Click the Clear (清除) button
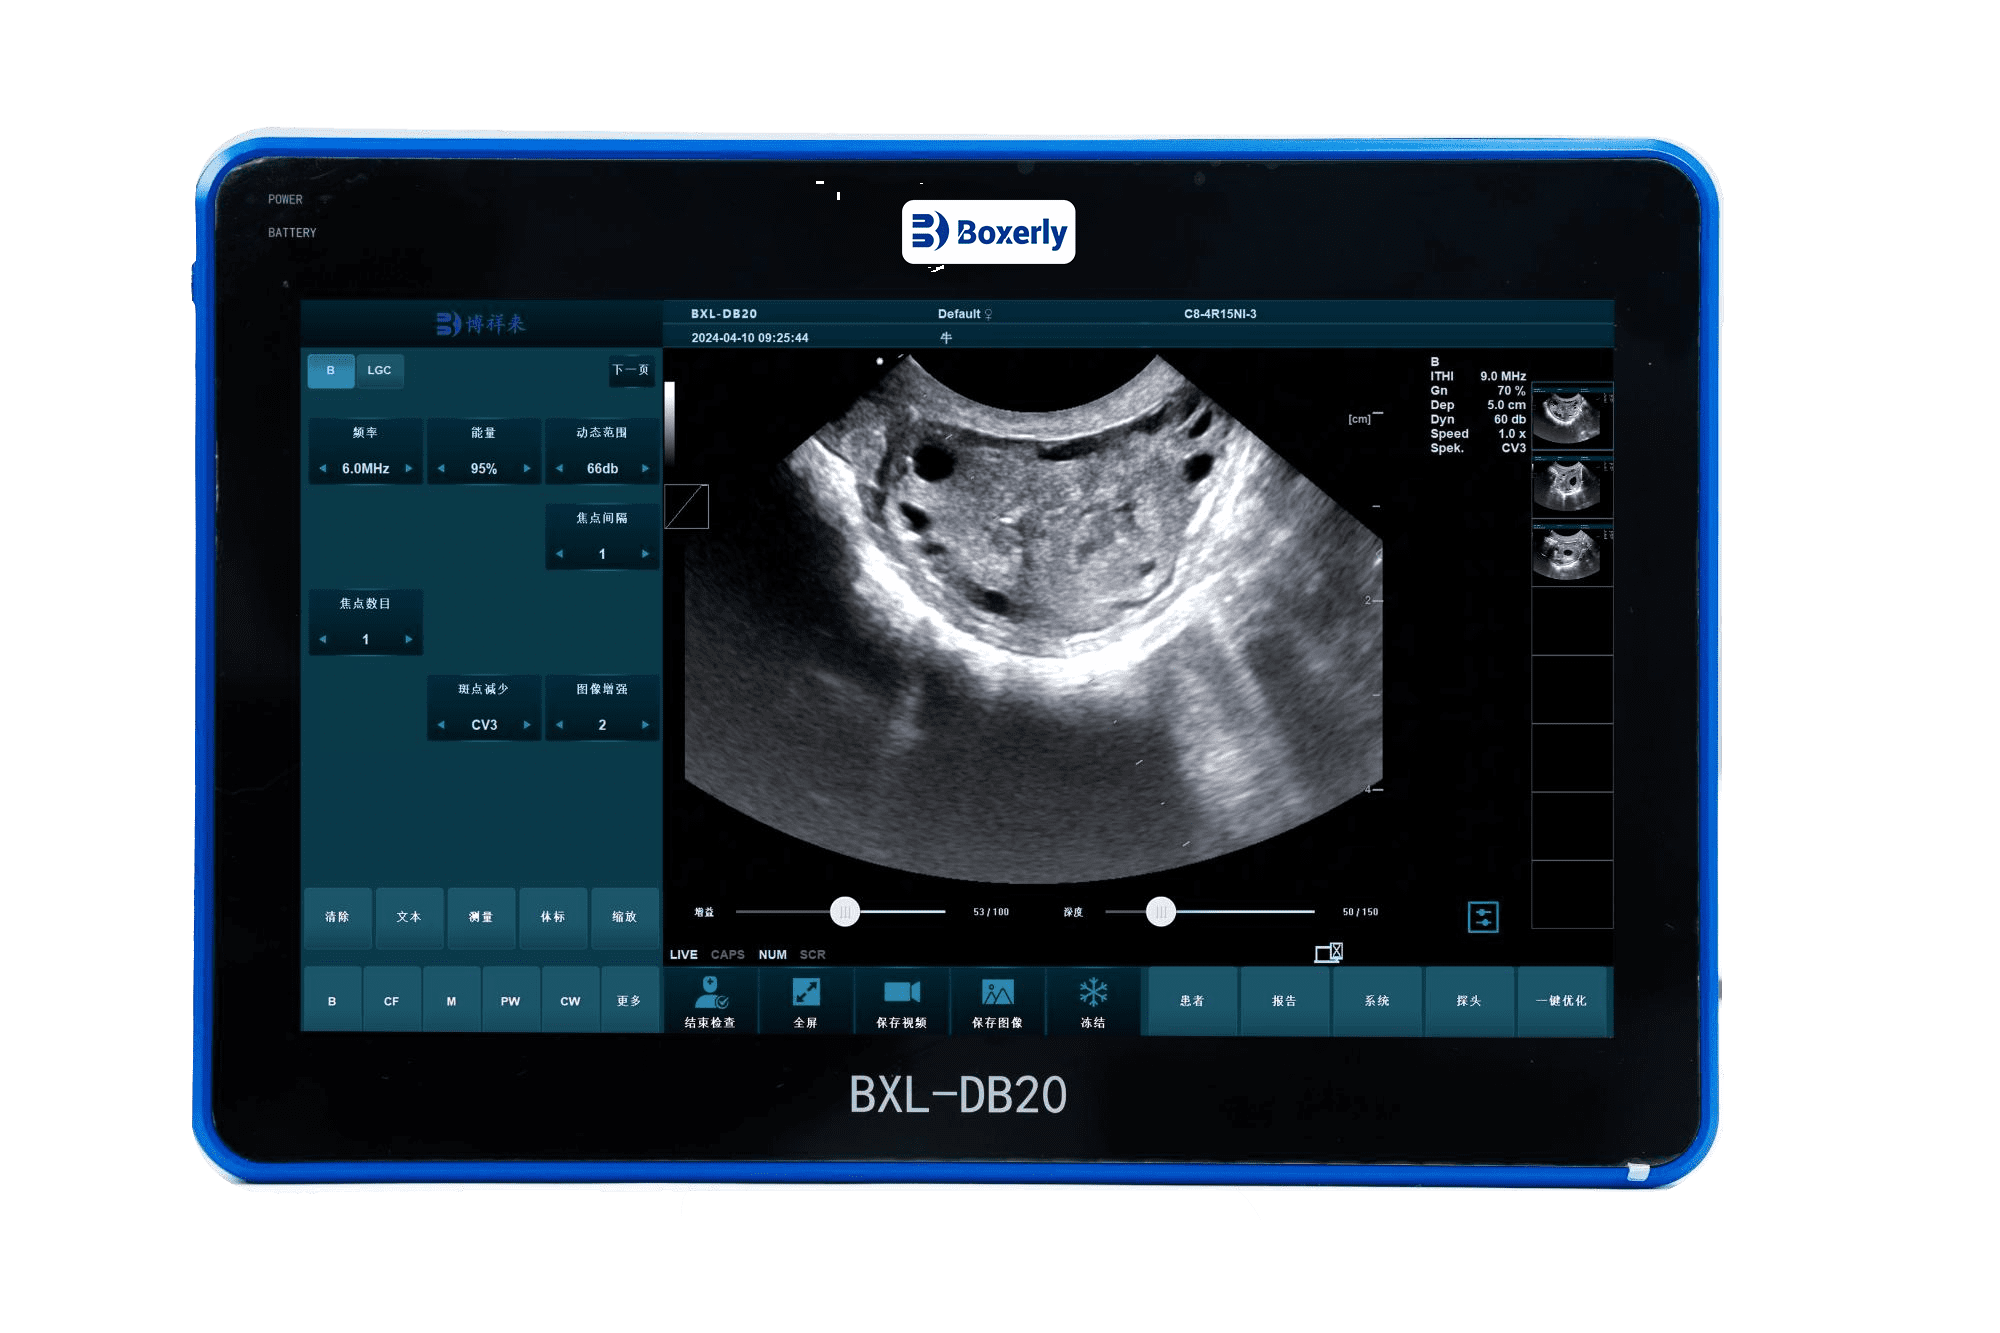 (338, 917)
